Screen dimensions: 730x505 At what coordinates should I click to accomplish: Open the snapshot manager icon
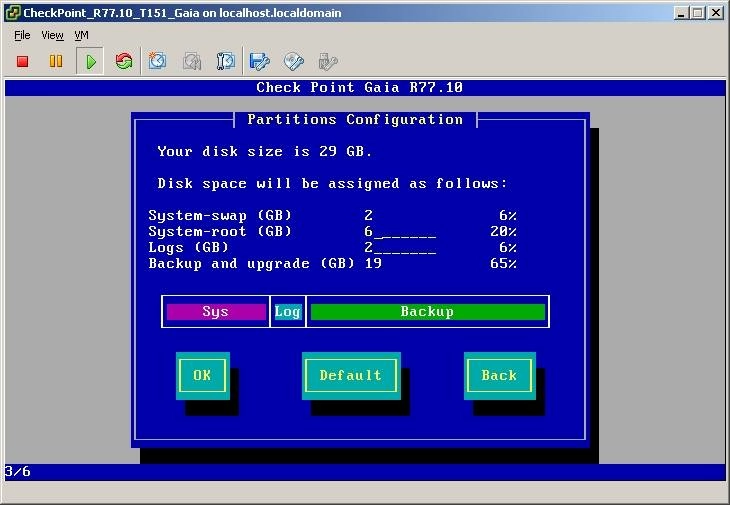(226, 61)
